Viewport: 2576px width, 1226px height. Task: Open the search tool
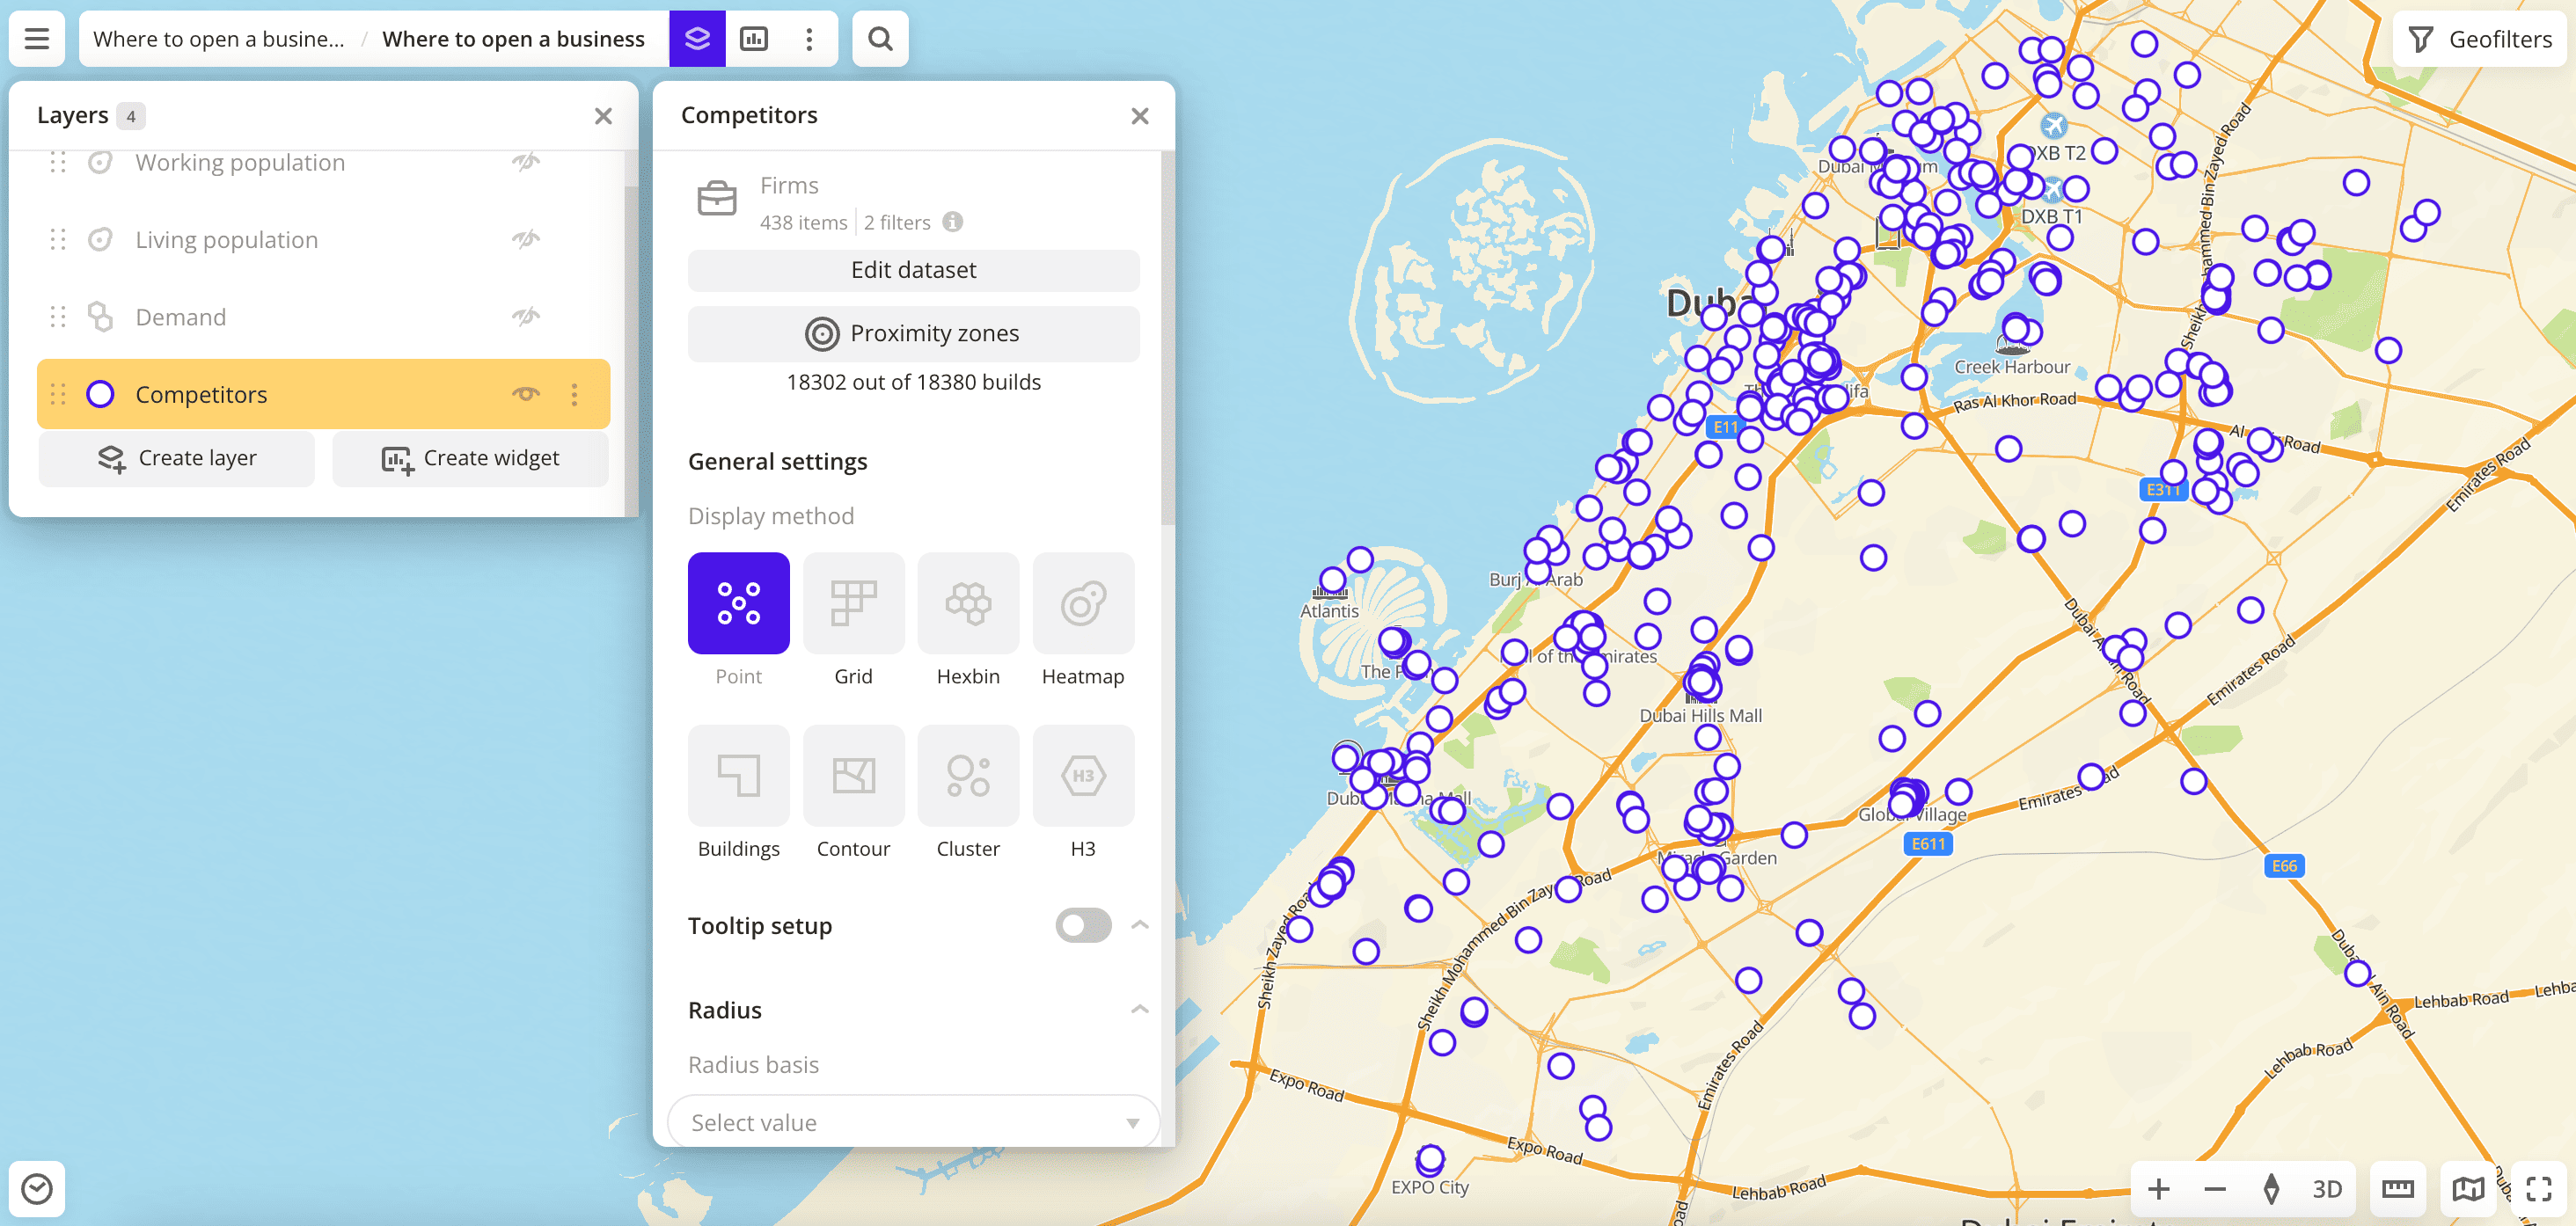[879, 39]
